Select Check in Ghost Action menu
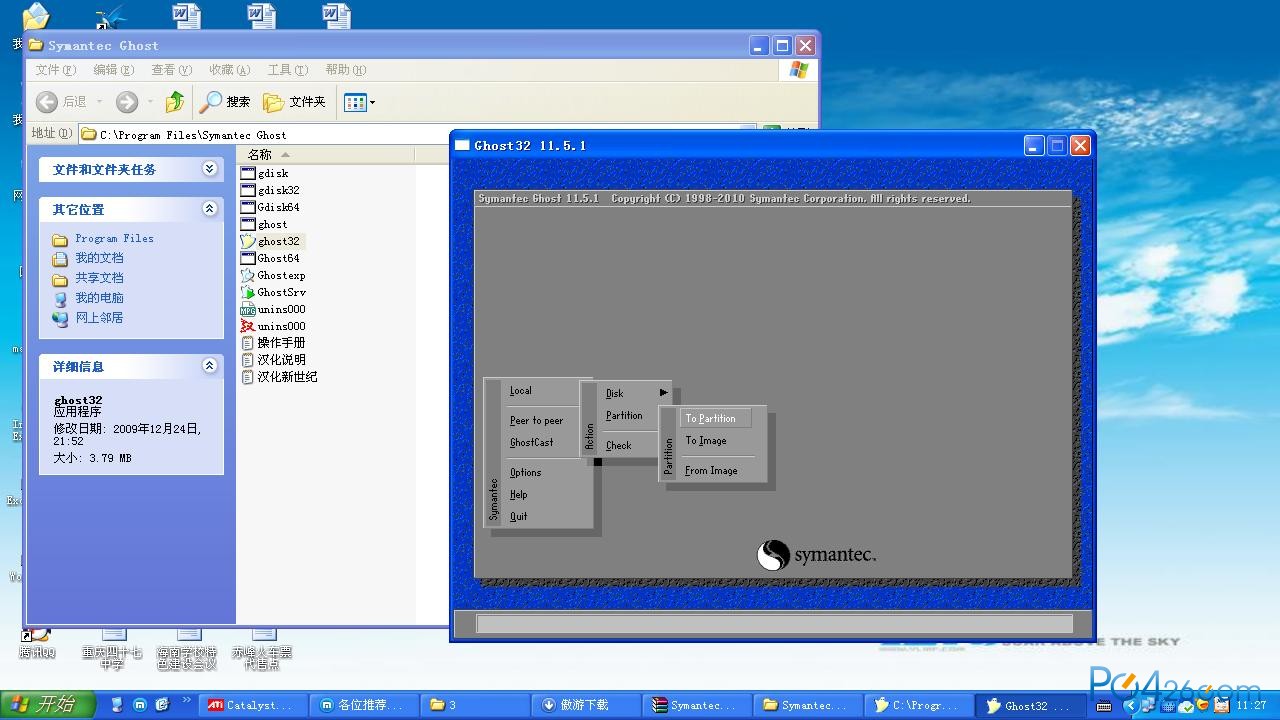 pyautogui.click(x=618, y=446)
